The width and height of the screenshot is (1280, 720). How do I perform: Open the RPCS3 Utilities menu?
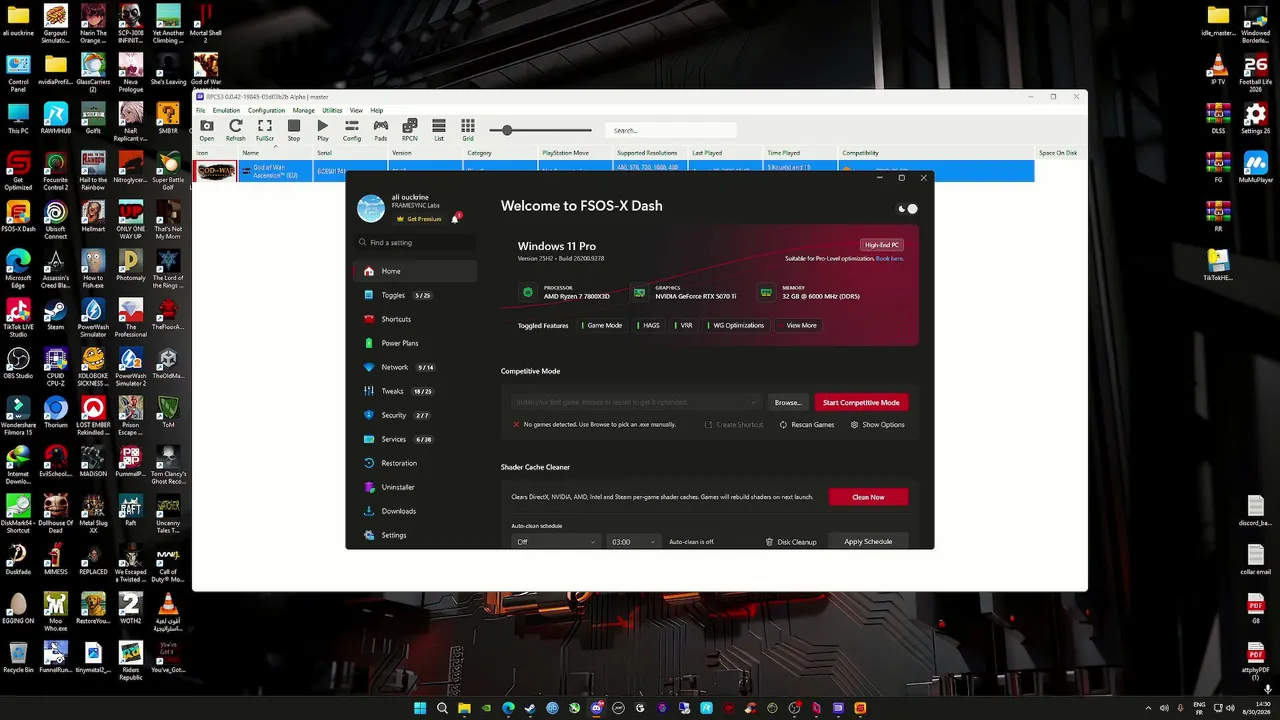[x=332, y=110]
